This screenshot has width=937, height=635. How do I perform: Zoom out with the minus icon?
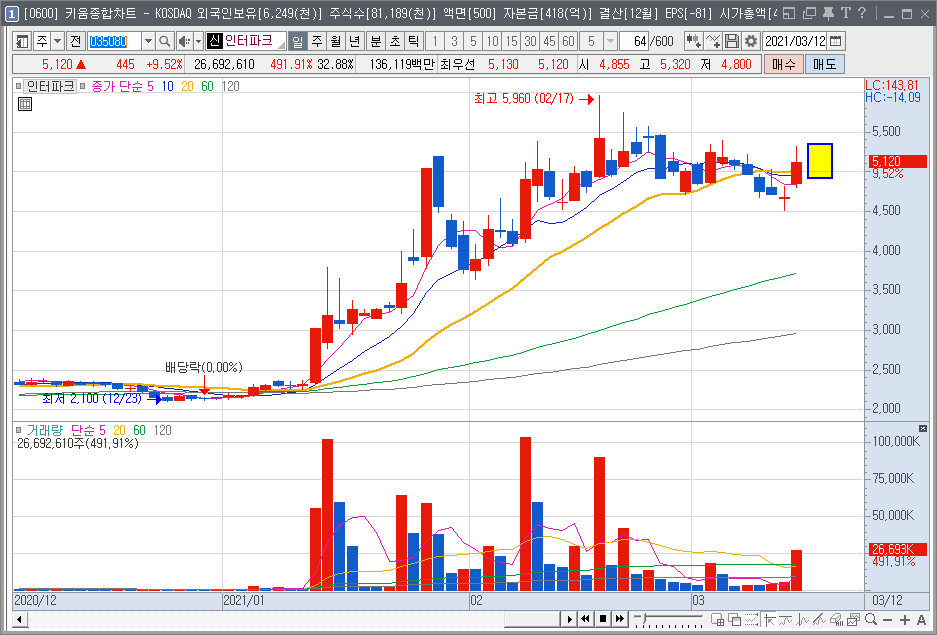click(887, 620)
